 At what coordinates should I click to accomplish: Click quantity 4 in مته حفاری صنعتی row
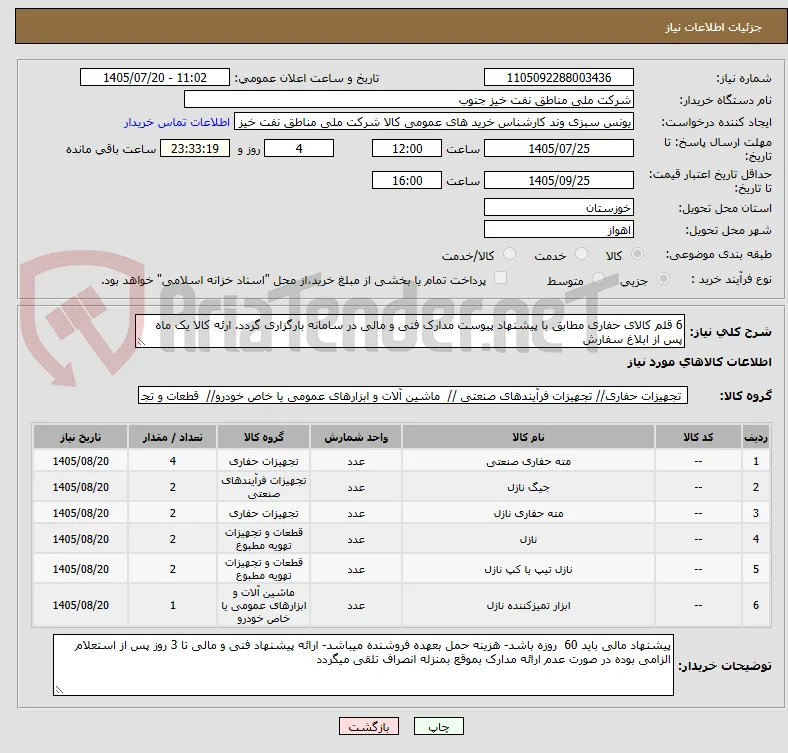[x=172, y=461]
